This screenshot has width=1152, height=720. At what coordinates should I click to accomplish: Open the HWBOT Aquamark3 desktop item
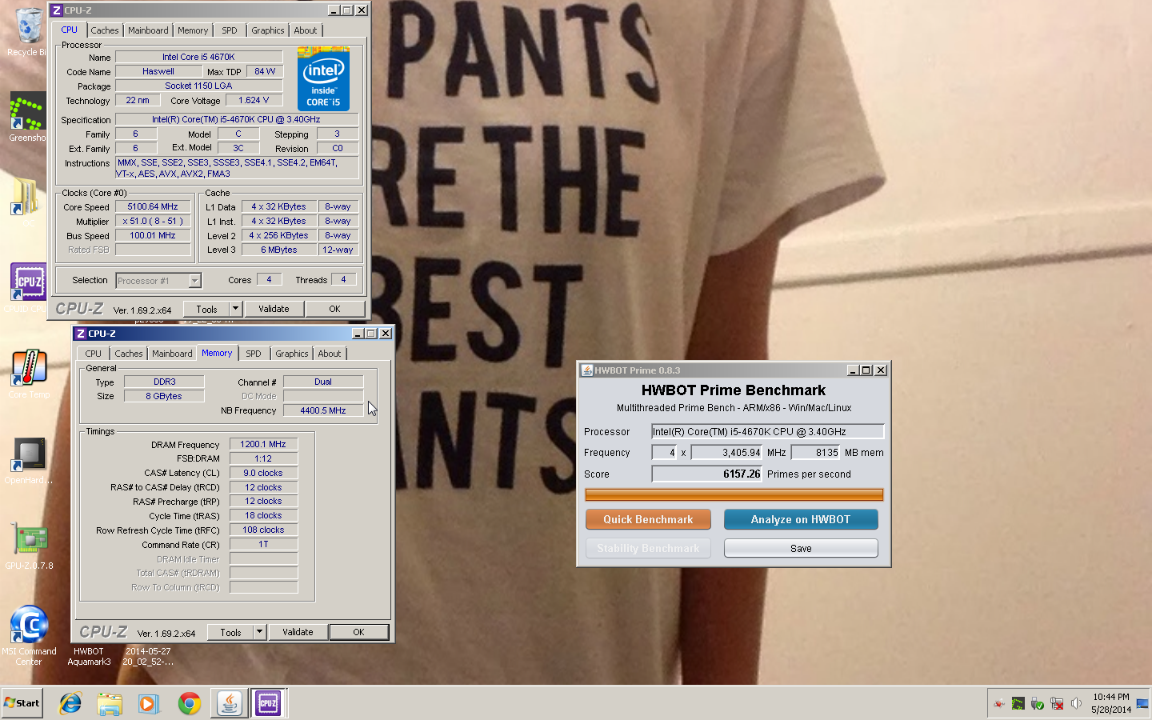(x=88, y=656)
